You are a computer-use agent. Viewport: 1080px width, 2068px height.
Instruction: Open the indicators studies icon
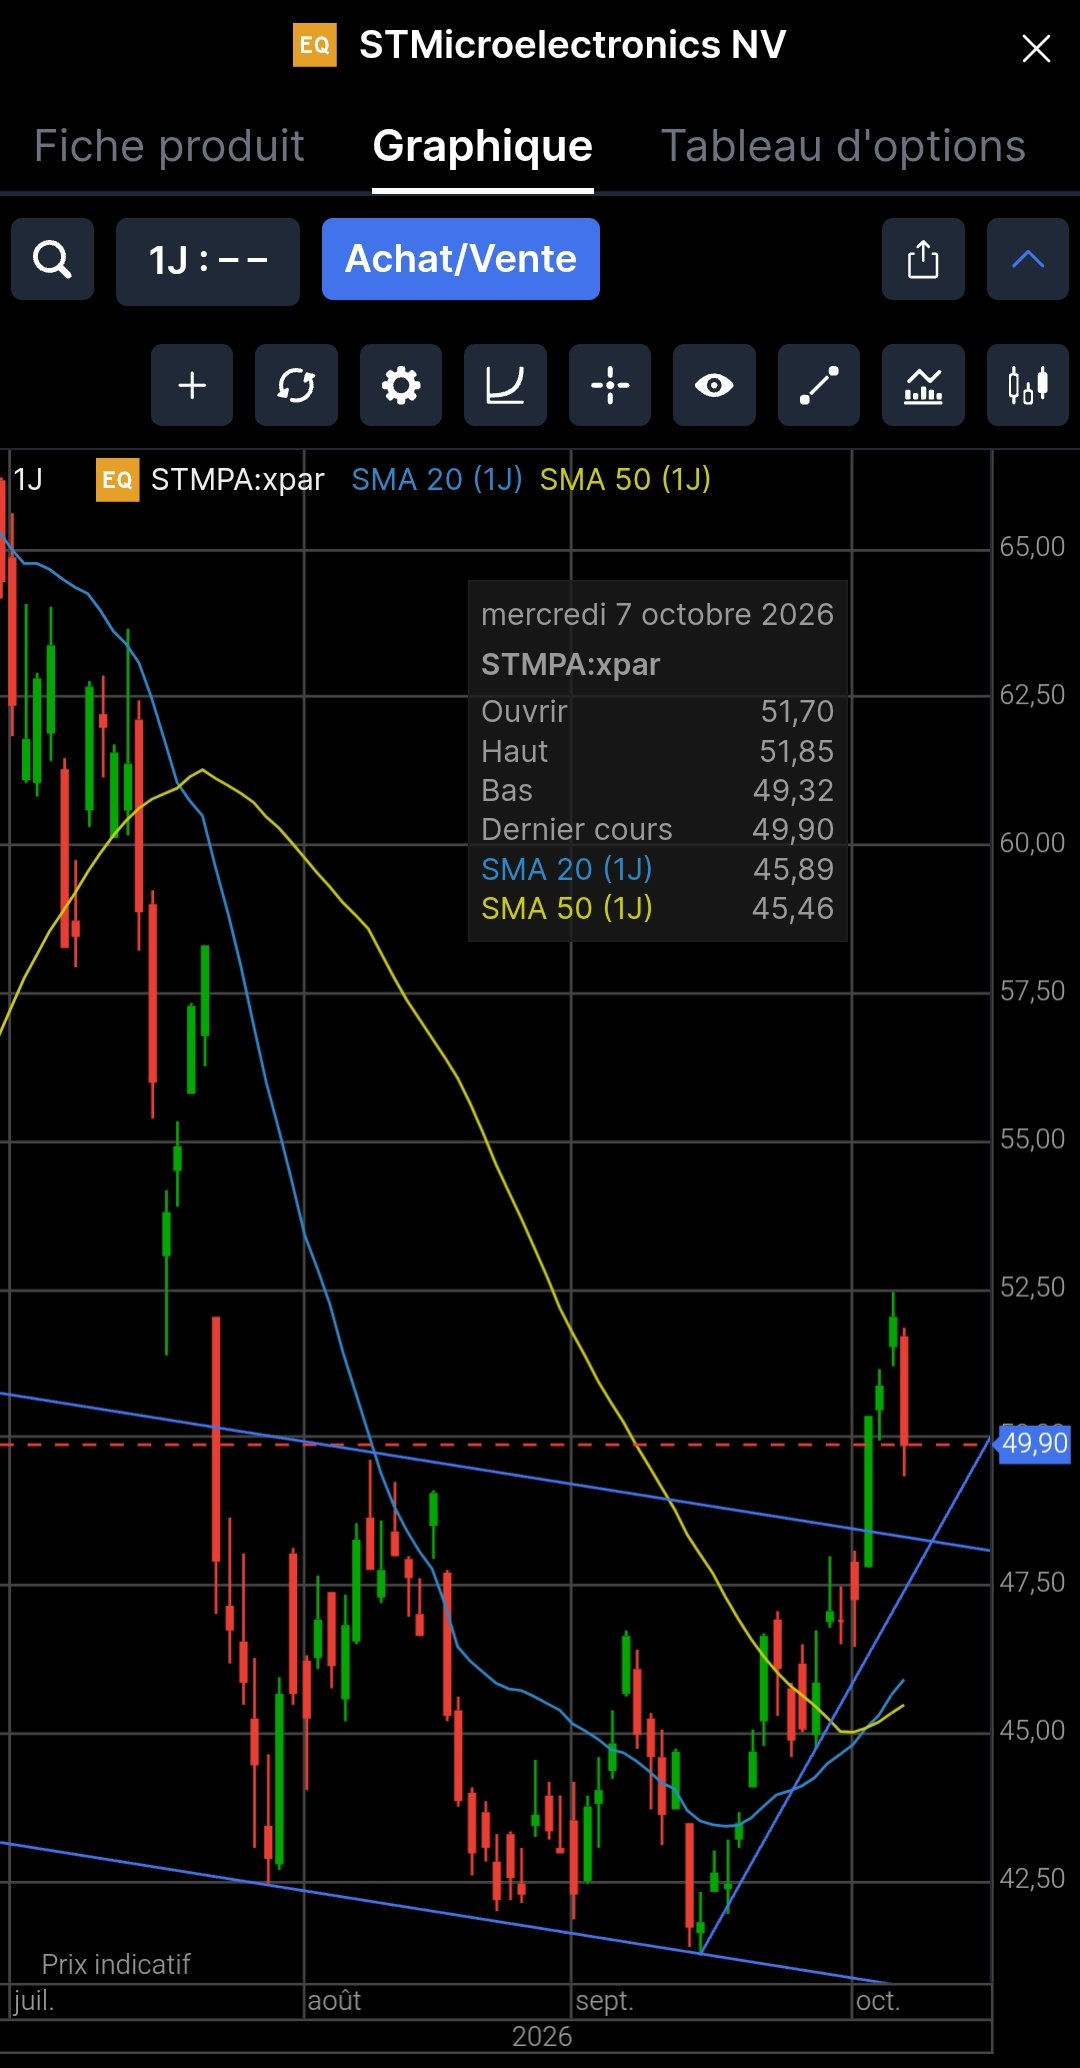pos(923,385)
